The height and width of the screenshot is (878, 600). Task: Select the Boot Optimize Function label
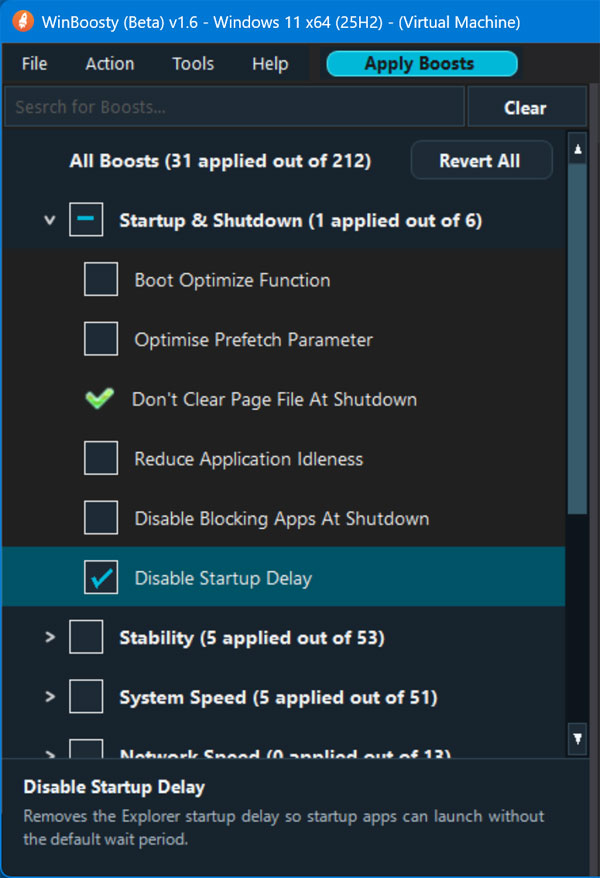[232, 280]
